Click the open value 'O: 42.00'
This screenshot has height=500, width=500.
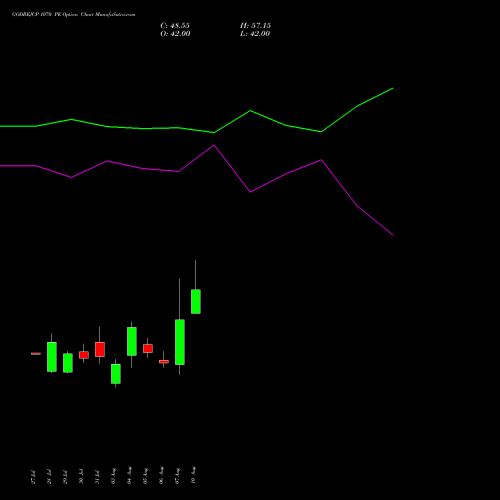coord(175,34)
